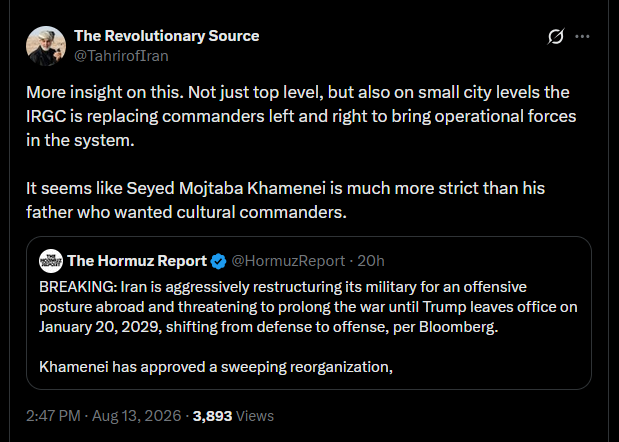The height and width of the screenshot is (442, 619).
Task: Open the three-dot More options menu
Action: (x=582, y=36)
